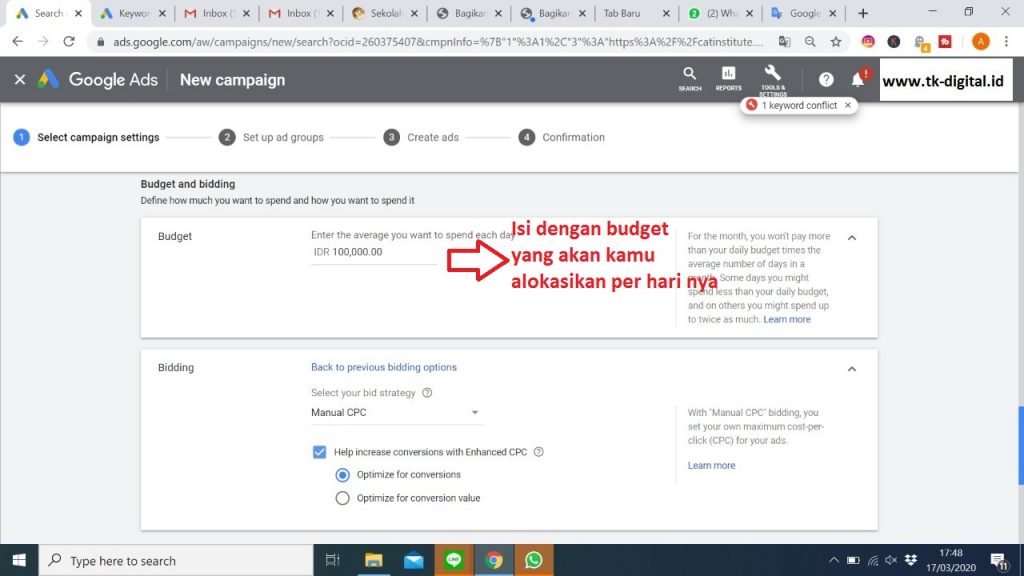Open WhatsApp from the Windows taskbar
The height and width of the screenshot is (576, 1024).
533,560
